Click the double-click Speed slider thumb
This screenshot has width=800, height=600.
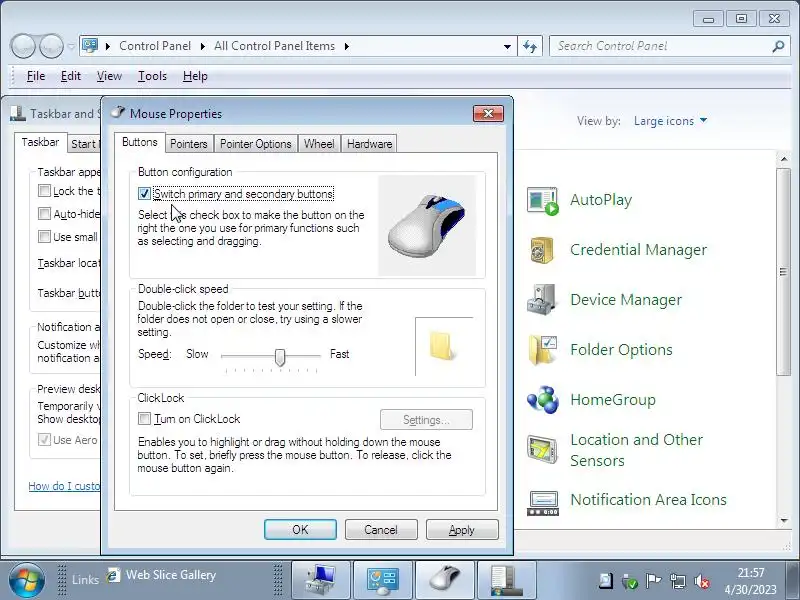pyautogui.click(x=280, y=357)
